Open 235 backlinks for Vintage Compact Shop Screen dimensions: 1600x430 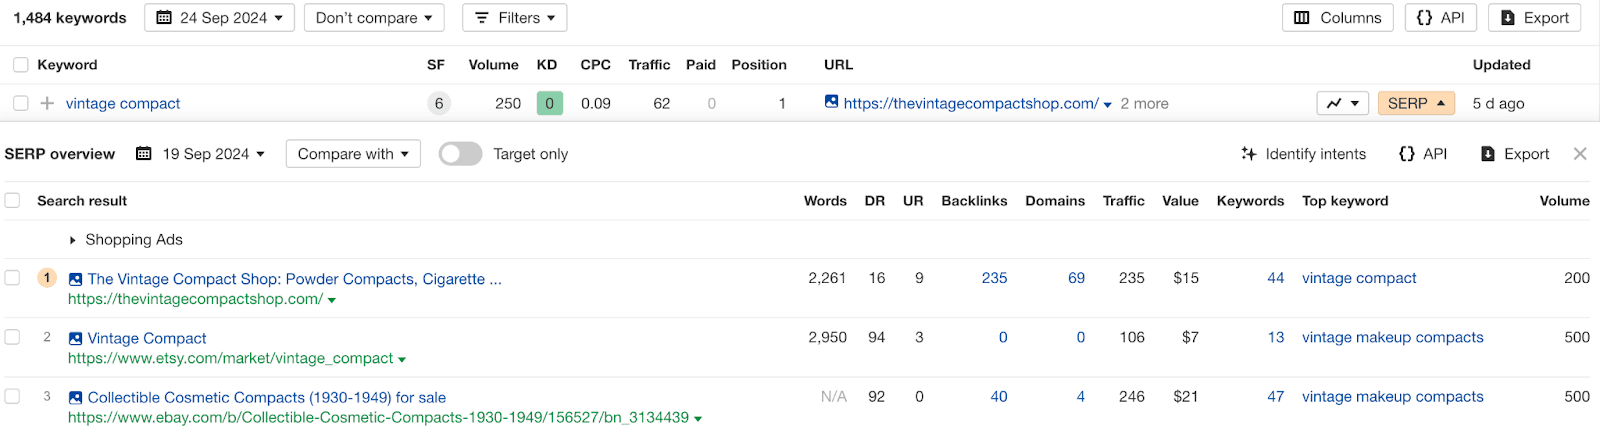[994, 278]
